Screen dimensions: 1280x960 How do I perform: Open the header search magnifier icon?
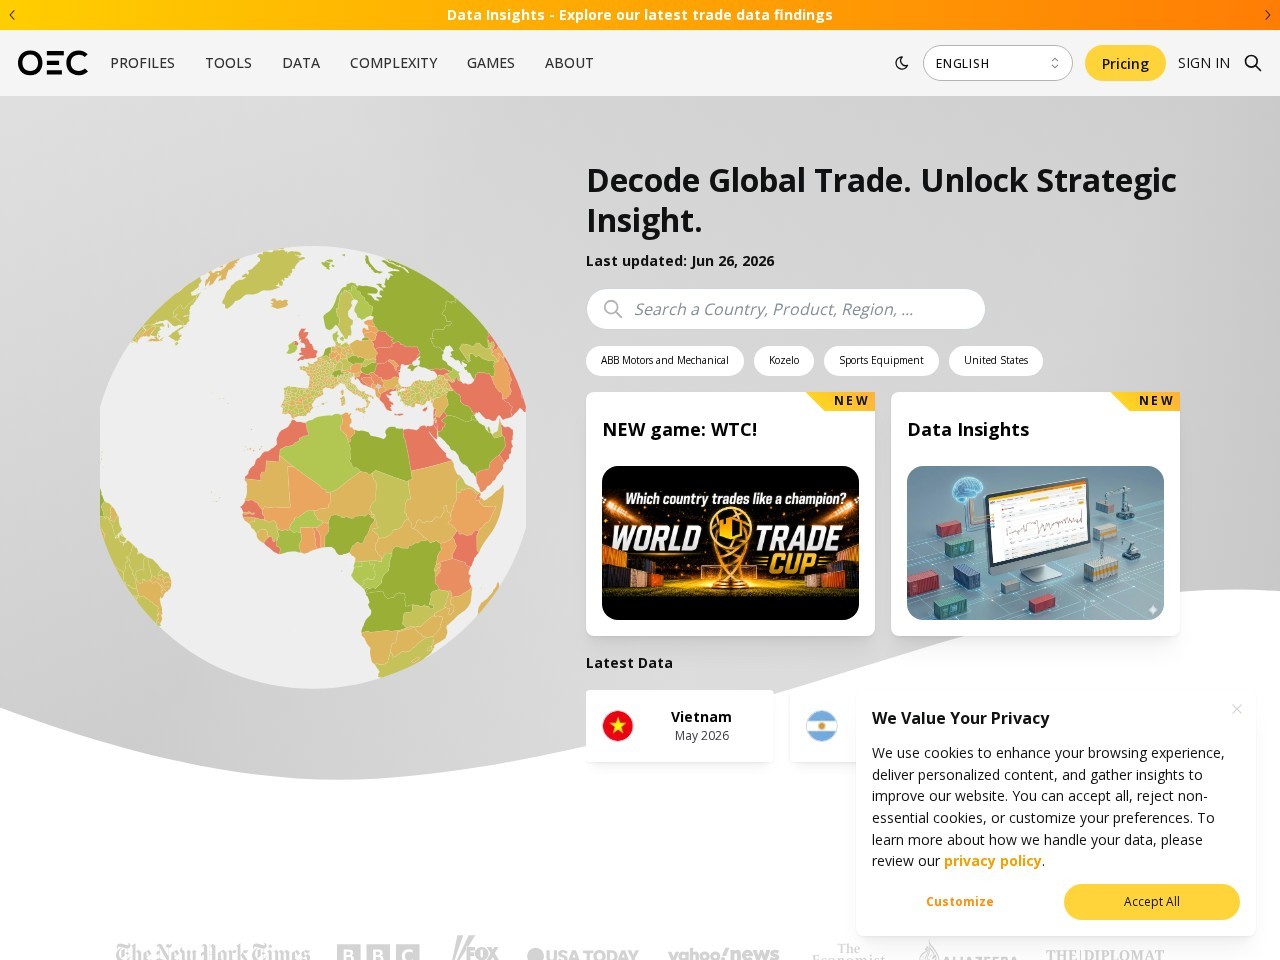[1252, 63]
